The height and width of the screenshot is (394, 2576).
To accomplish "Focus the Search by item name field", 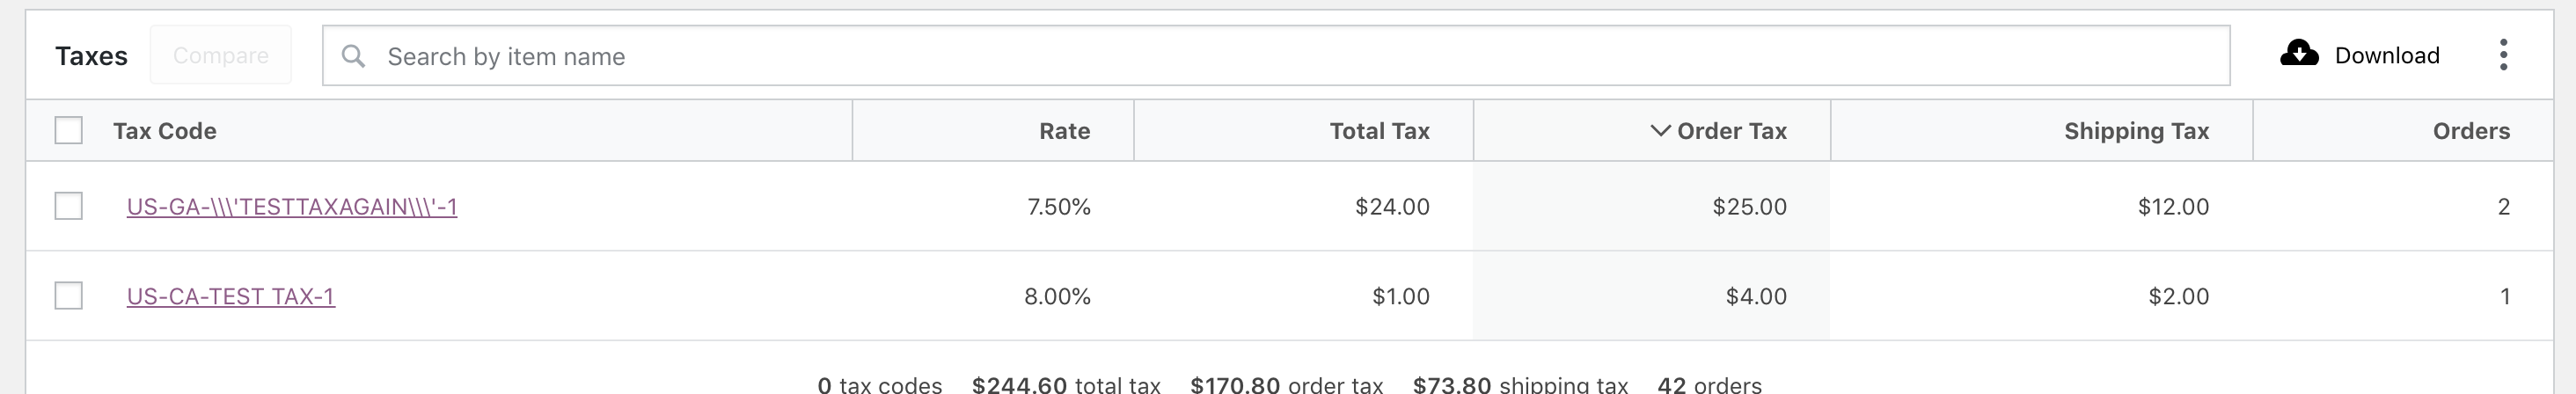I will (1276, 56).
